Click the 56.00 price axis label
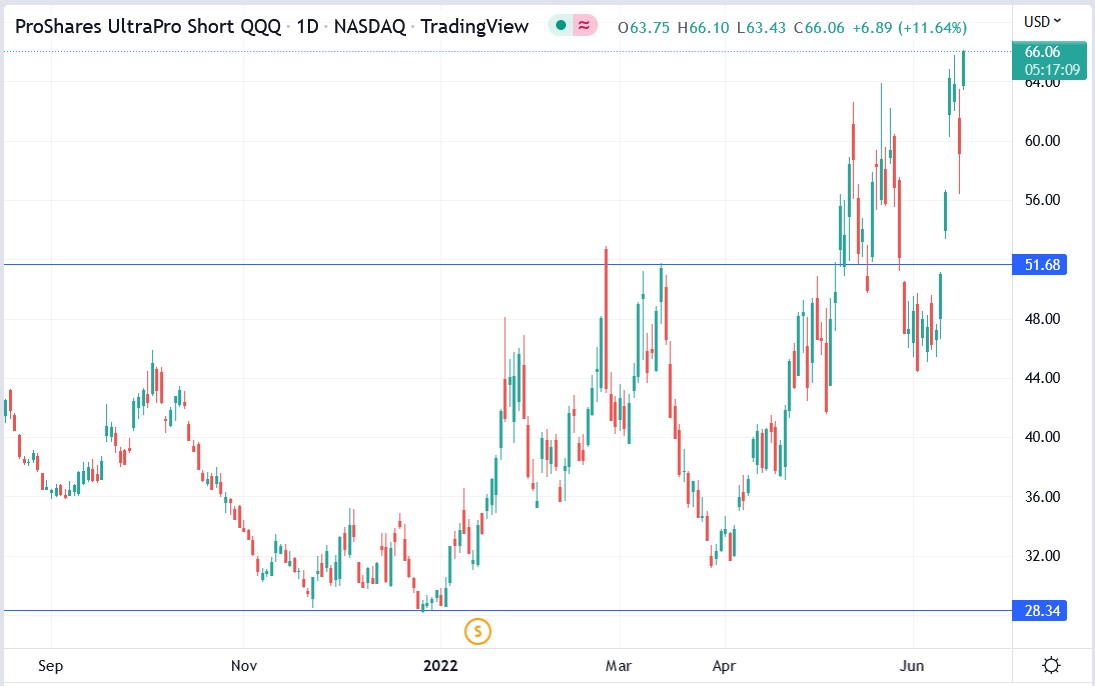 tap(1042, 200)
